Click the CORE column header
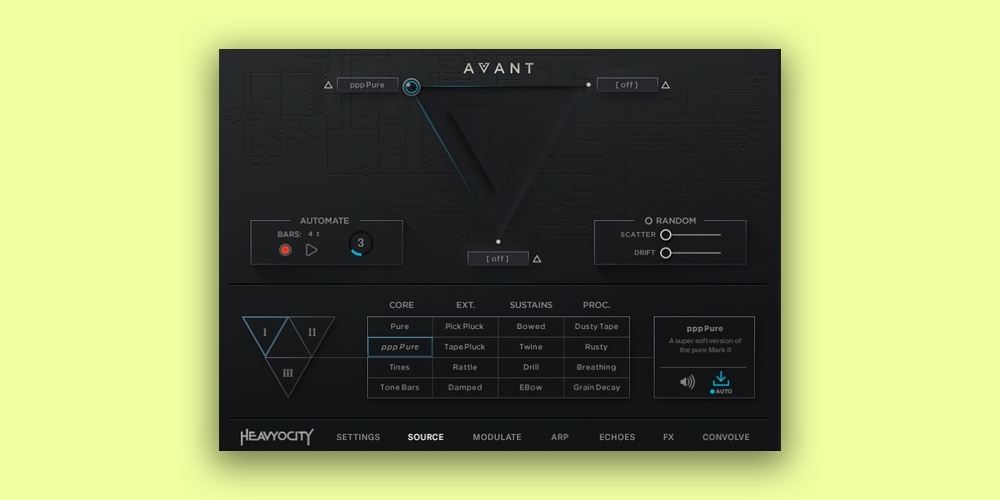Image resolution: width=1000 pixels, height=500 pixels. (401, 305)
